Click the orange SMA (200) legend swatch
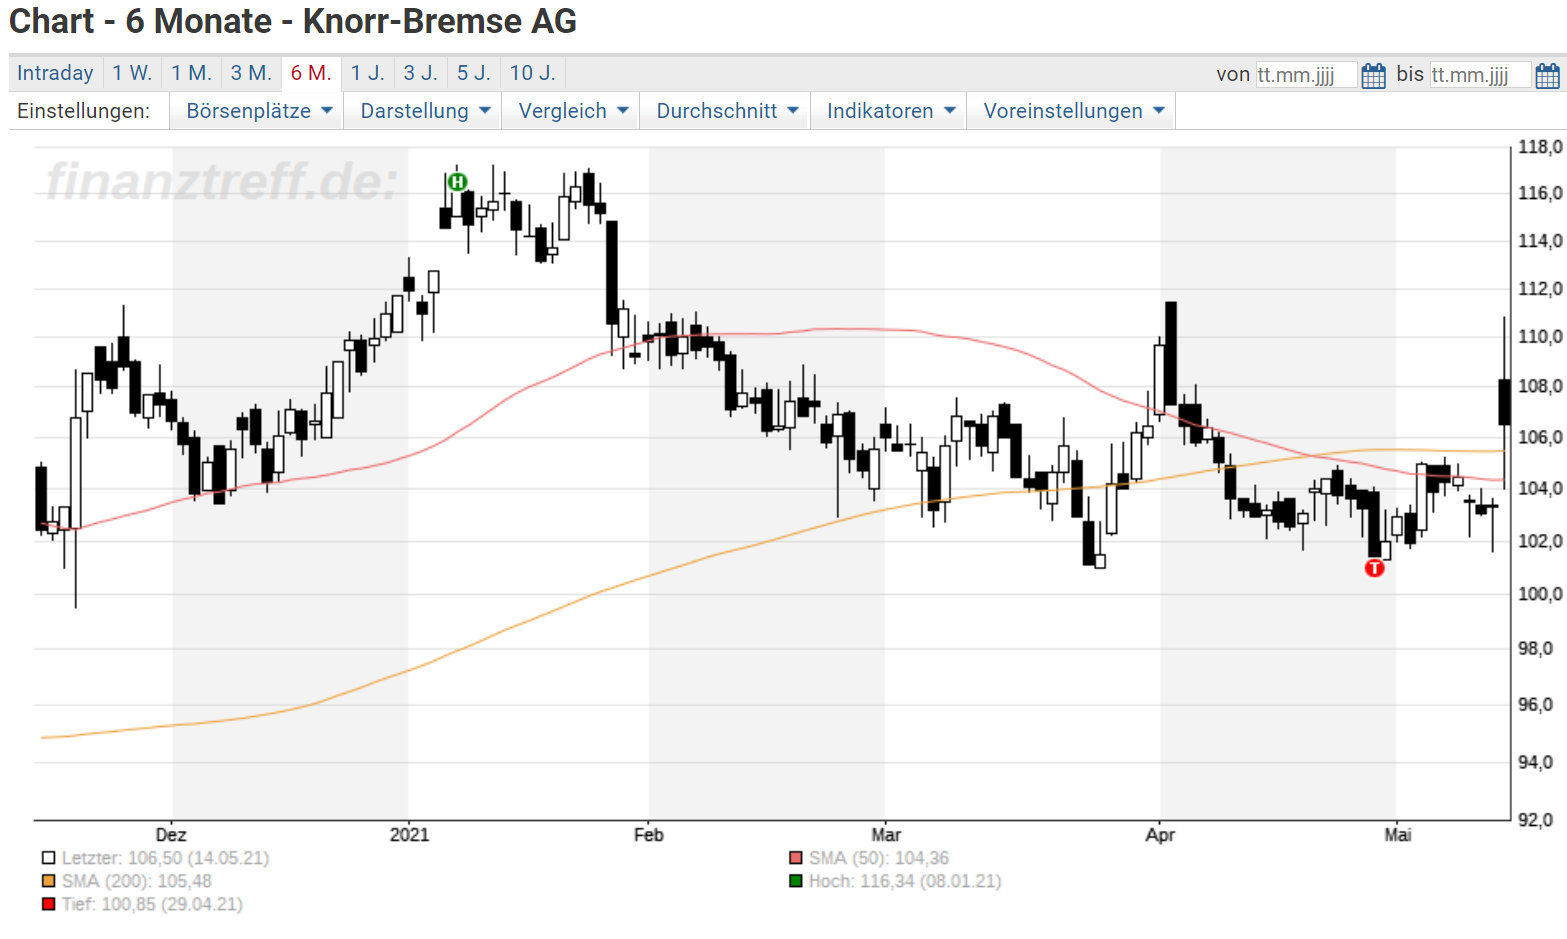Screen dimensions: 1567x939 tap(48, 881)
